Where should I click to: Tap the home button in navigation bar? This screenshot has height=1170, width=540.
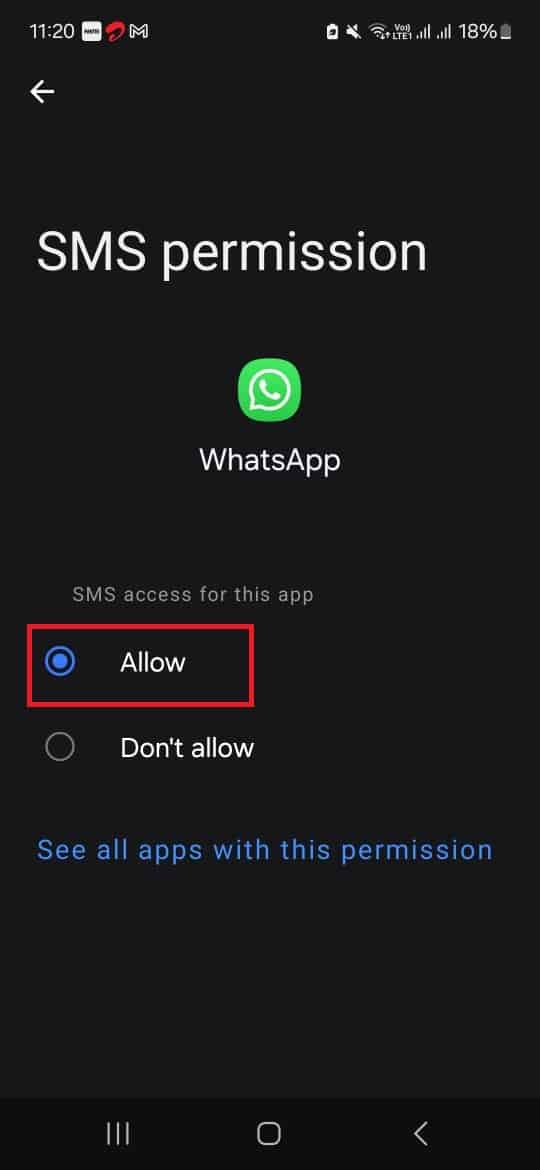point(269,1133)
